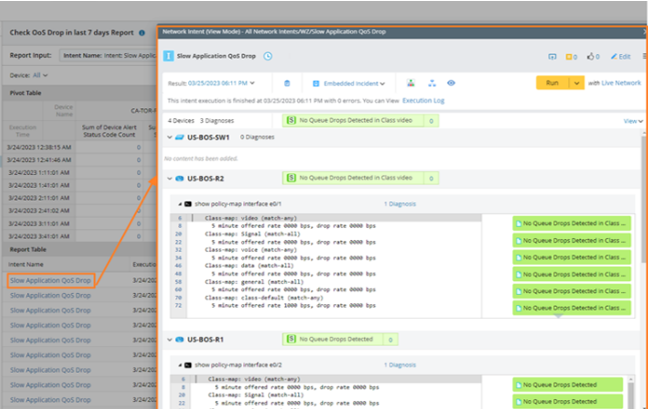
Task: Click the green S status icon in the US-BOS-R2 row
Action: (291, 178)
